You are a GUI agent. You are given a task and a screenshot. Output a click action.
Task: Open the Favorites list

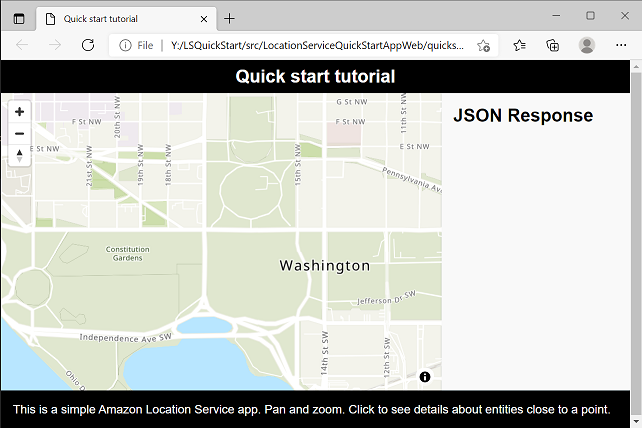coord(520,45)
